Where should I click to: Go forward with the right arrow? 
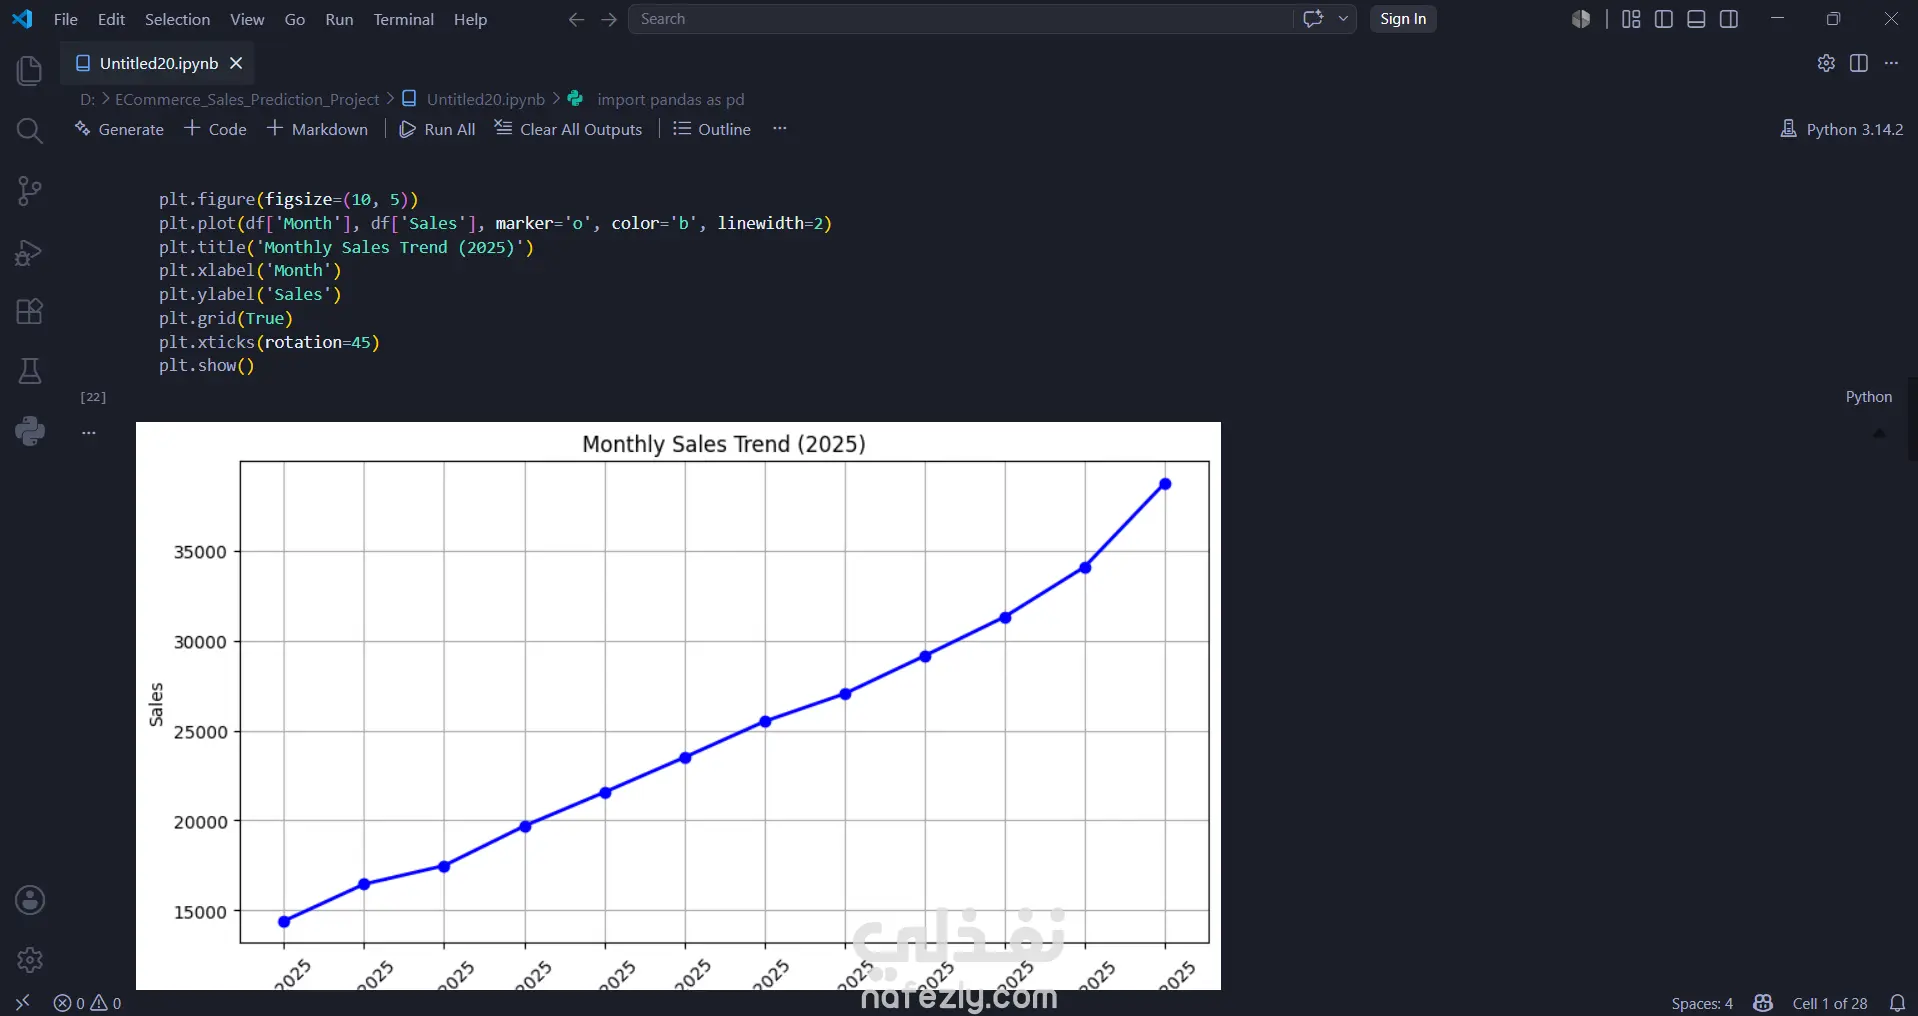click(609, 19)
